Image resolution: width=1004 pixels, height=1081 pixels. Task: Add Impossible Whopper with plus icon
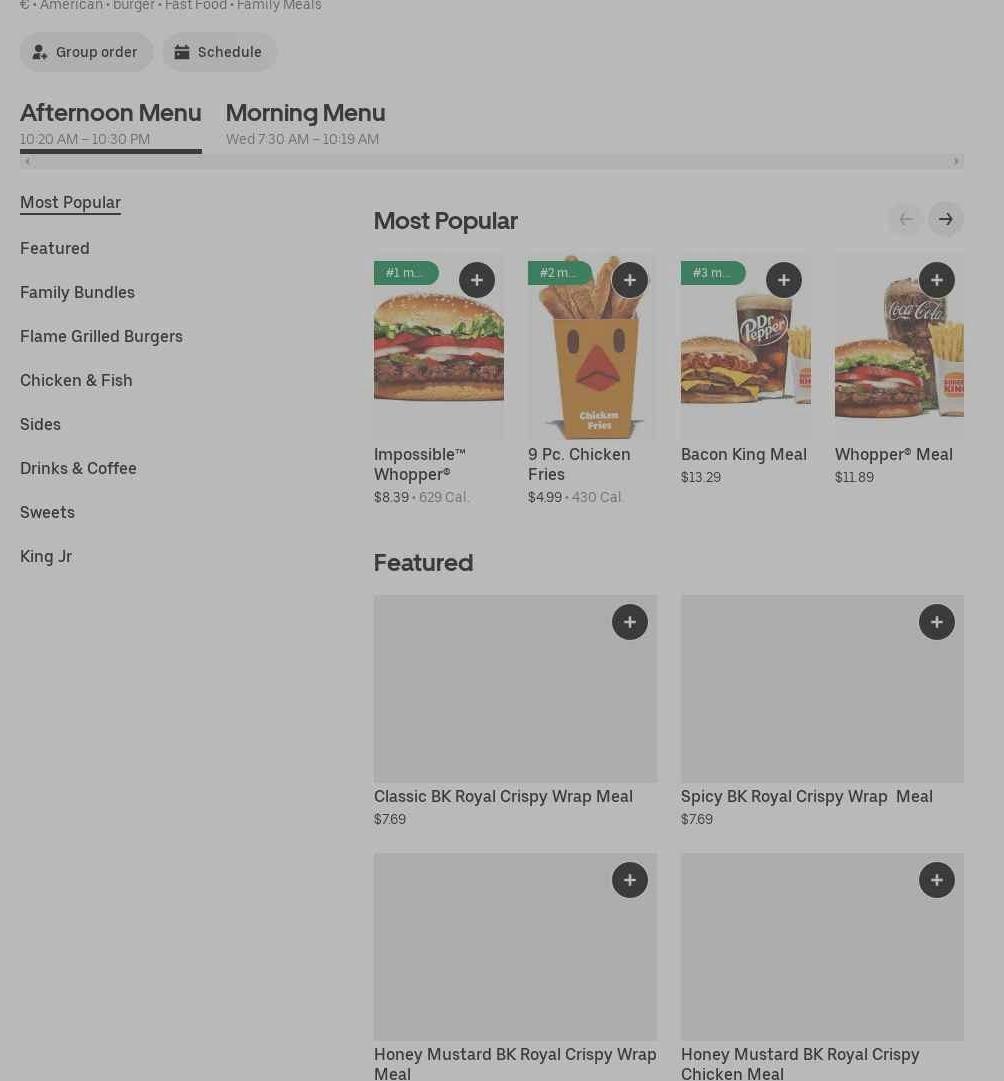click(477, 281)
